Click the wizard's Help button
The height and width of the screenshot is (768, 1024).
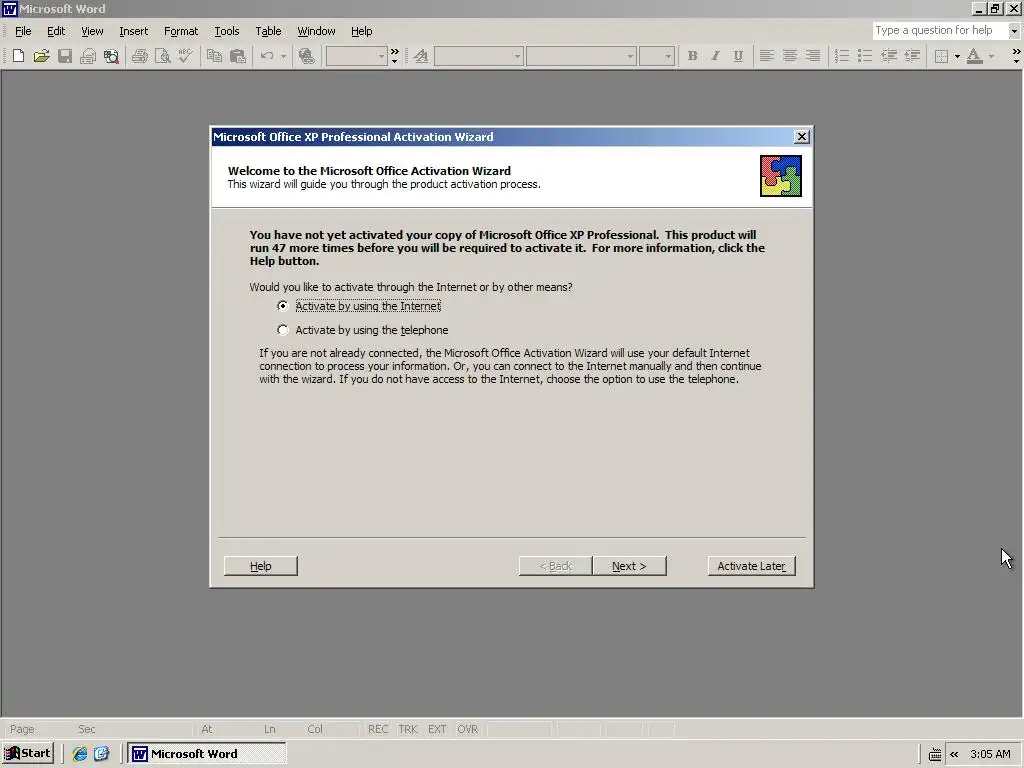pyautogui.click(x=261, y=566)
